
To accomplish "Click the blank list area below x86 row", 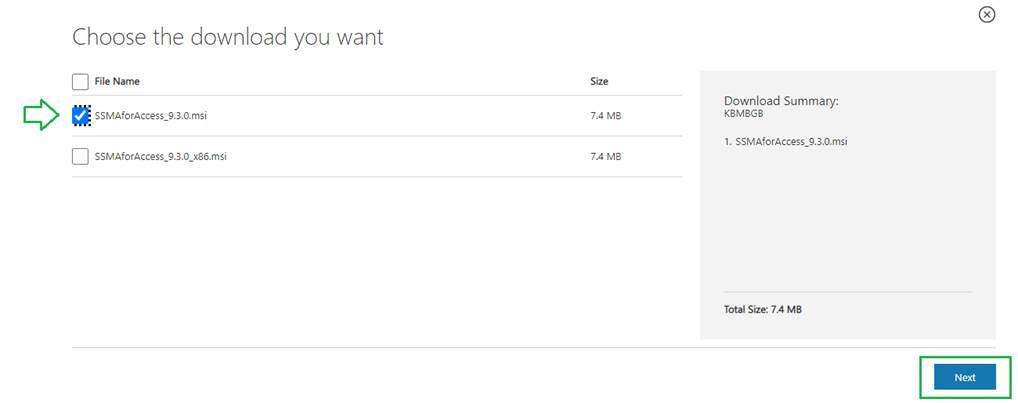I will click(x=377, y=260).
